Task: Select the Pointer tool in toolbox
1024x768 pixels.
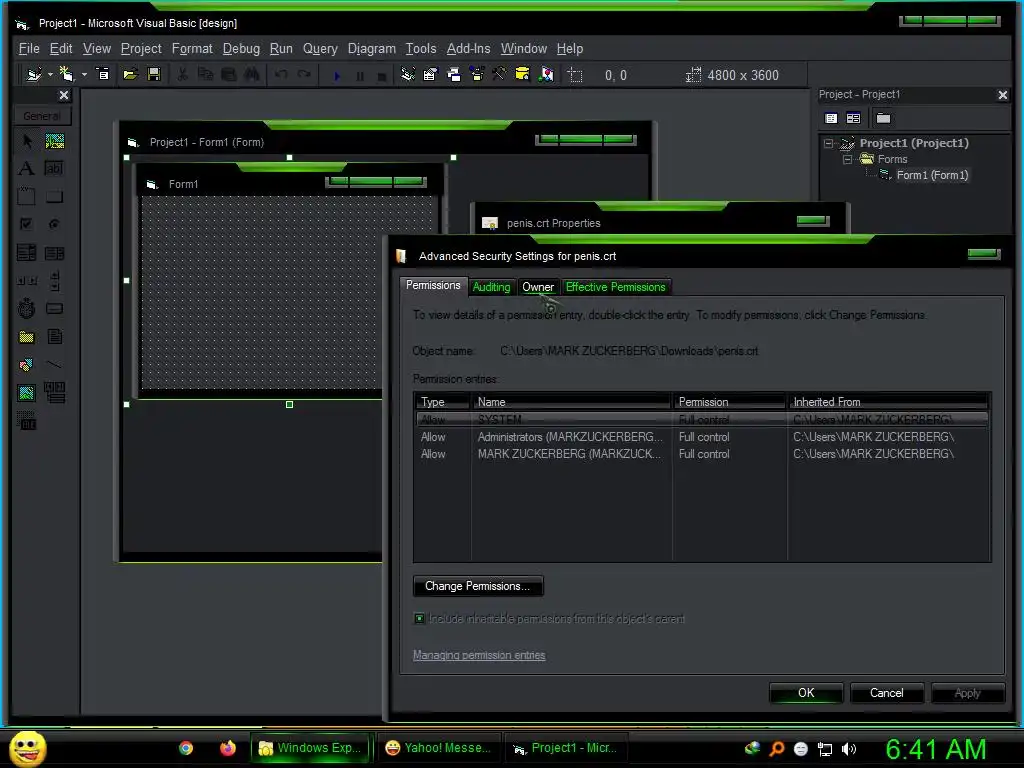Action: pos(27,141)
